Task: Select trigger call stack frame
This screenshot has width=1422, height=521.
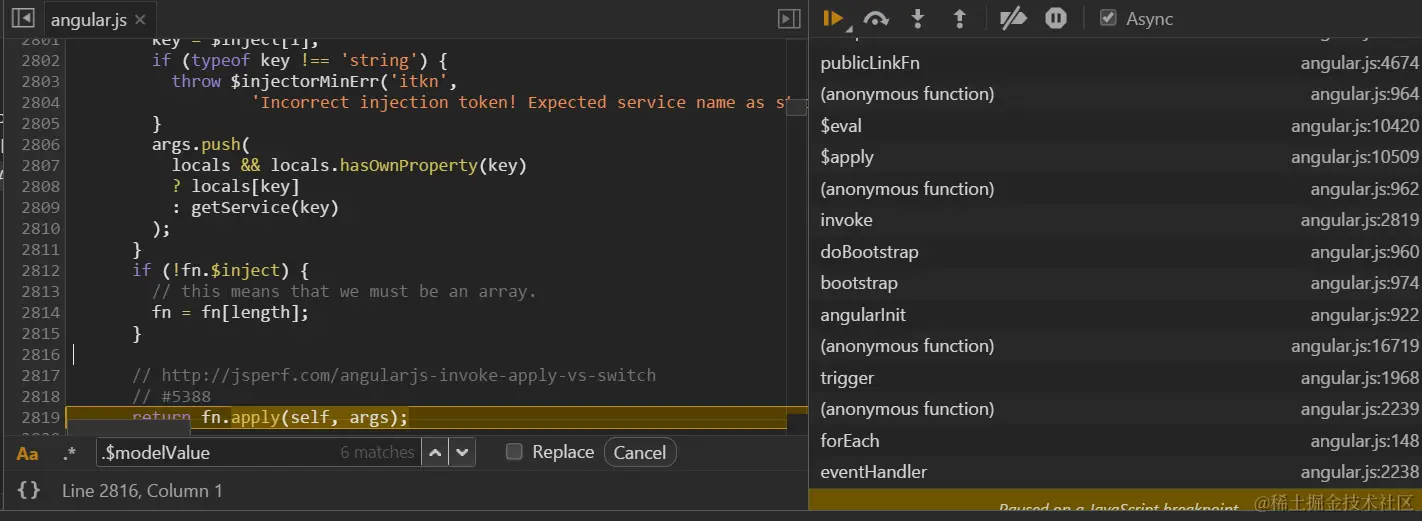Action: [x=1115, y=378]
